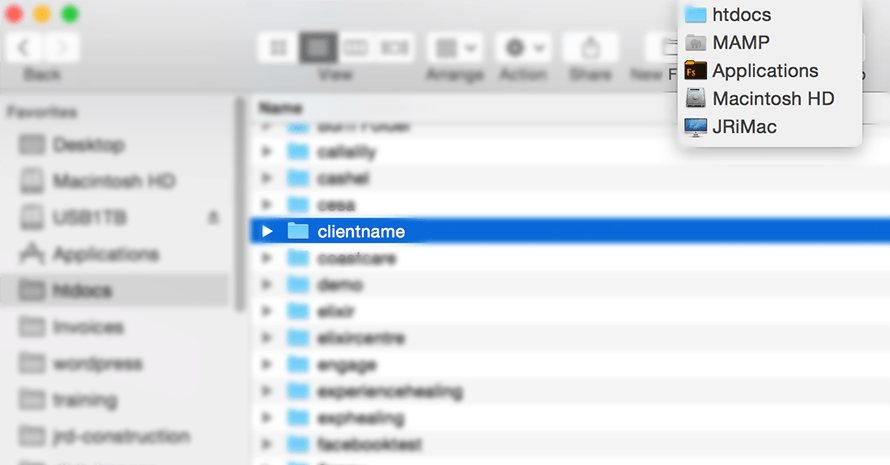The image size is (890, 465).
Task: Minimize the Finder window
Action: pyautogui.click(x=42, y=14)
